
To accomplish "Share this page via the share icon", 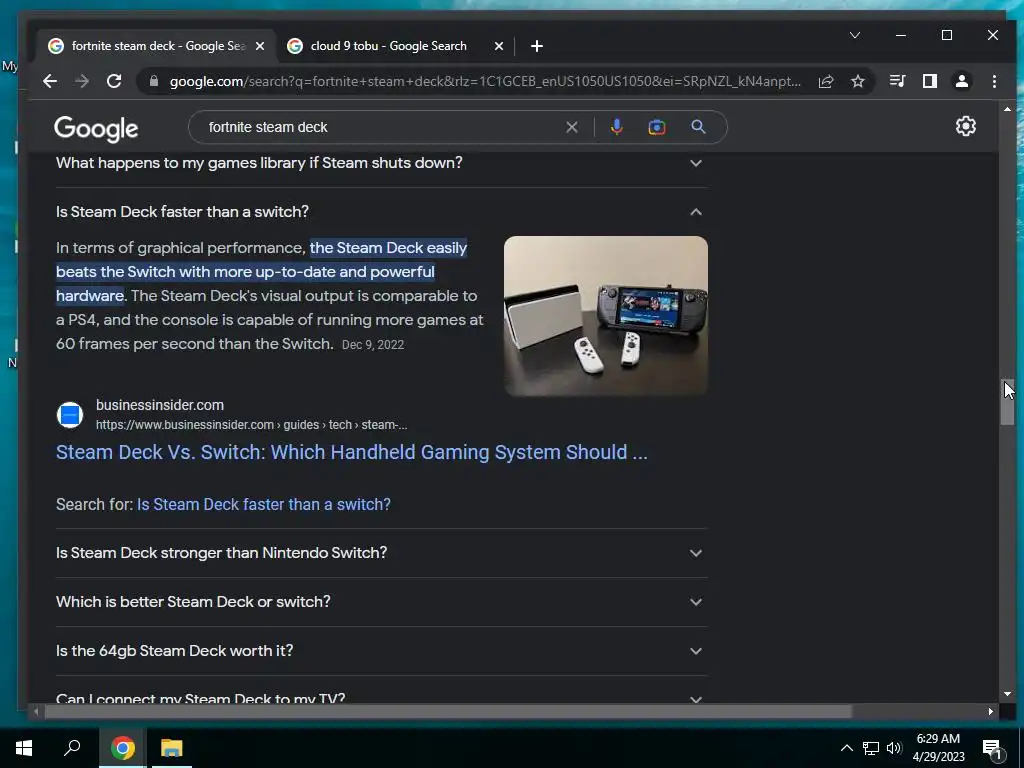I will (x=826, y=81).
